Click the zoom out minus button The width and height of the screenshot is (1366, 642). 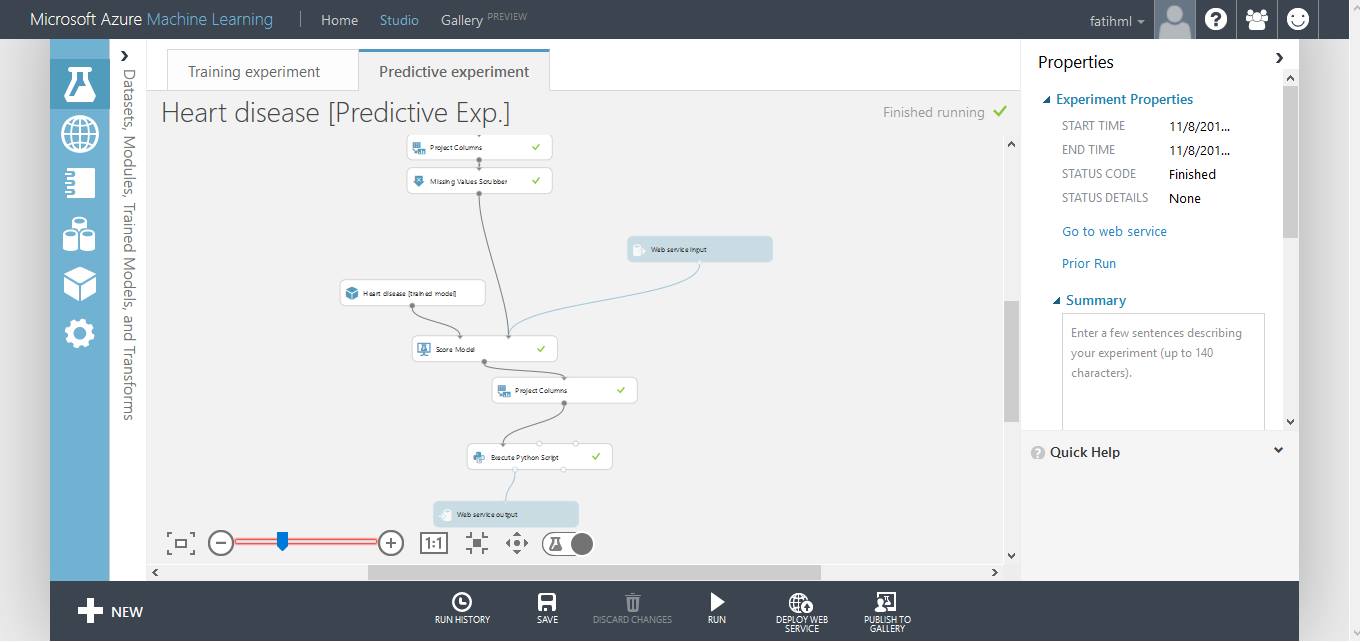221,543
